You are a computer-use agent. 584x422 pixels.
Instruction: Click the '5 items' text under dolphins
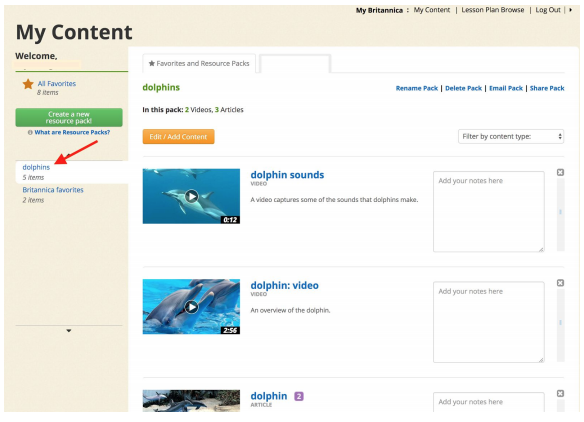[33, 178]
